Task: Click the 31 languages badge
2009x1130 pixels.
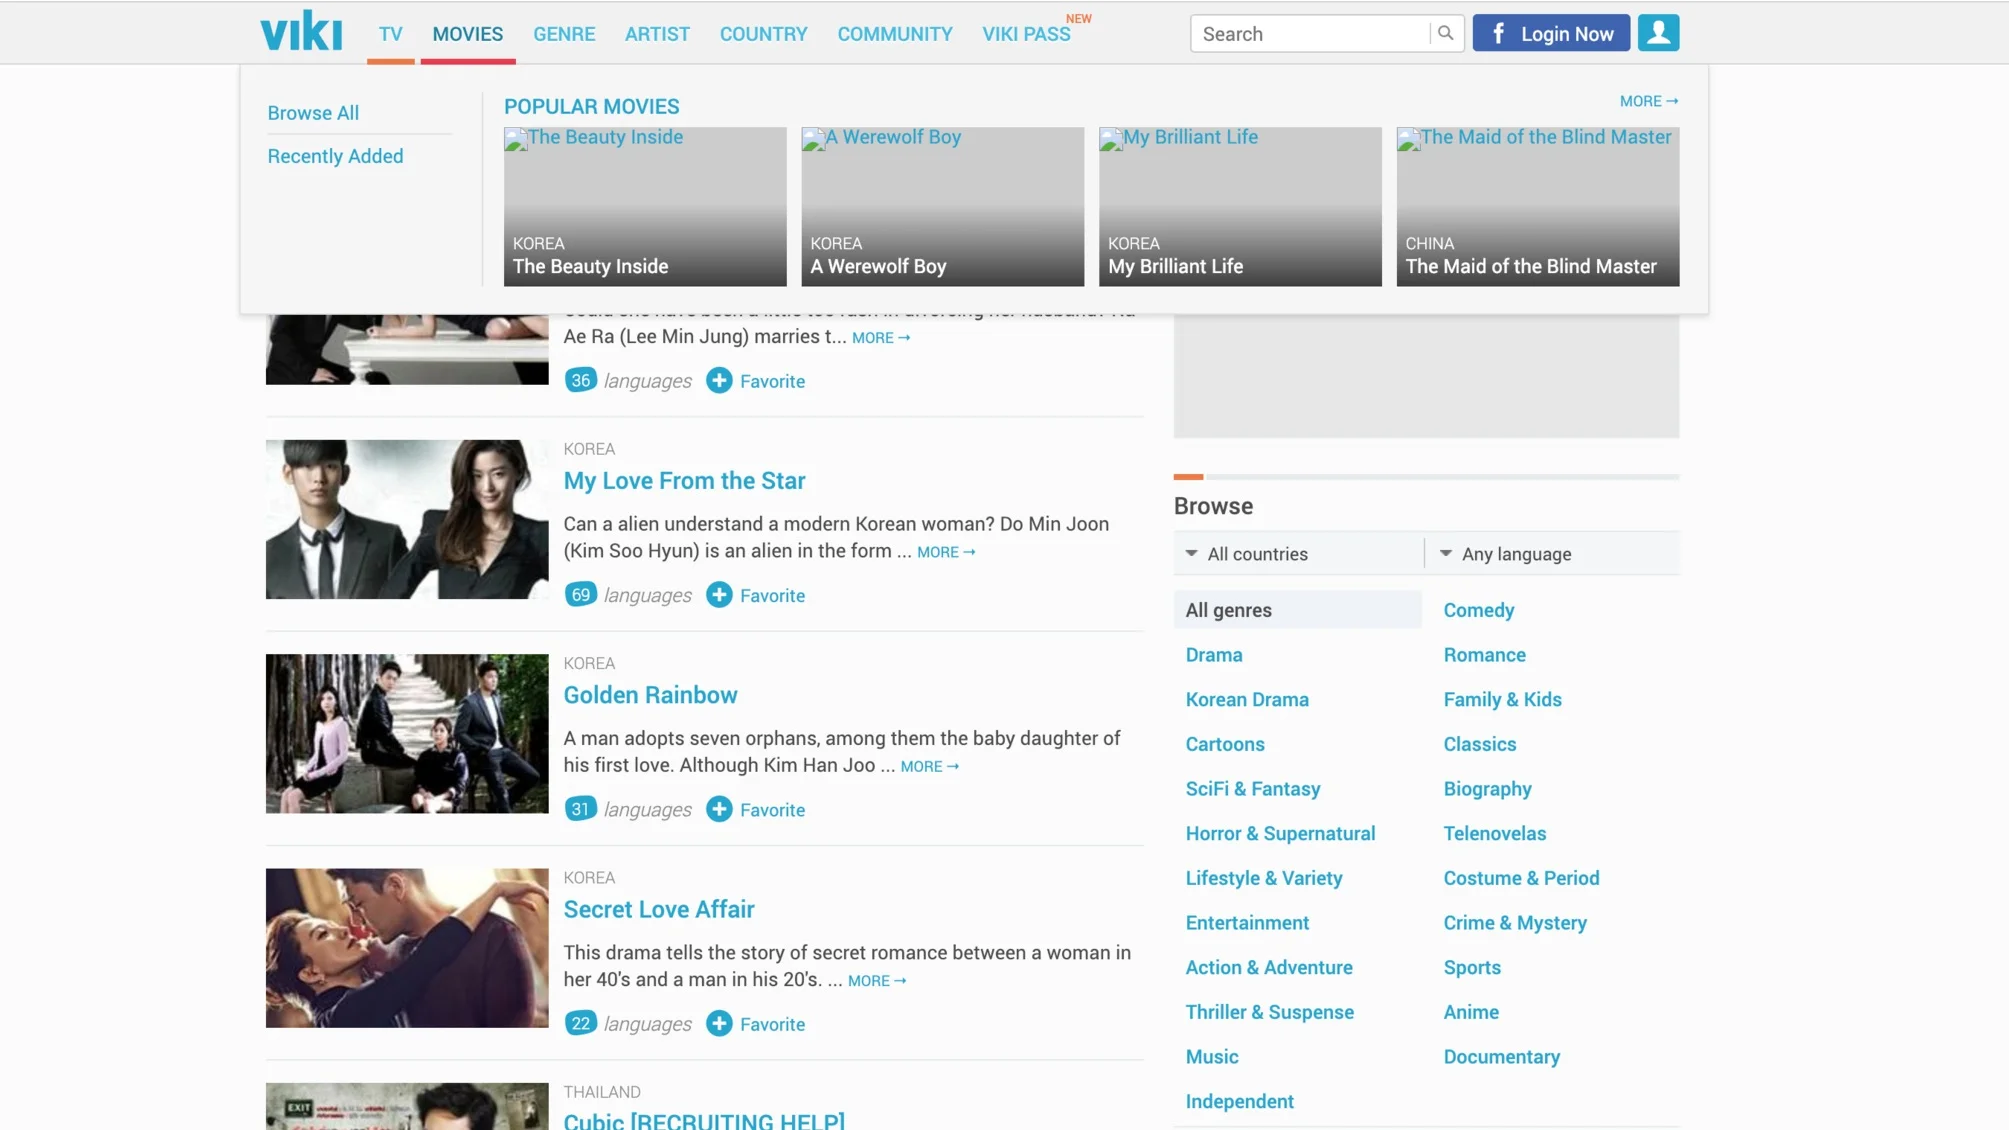Action: (x=580, y=809)
